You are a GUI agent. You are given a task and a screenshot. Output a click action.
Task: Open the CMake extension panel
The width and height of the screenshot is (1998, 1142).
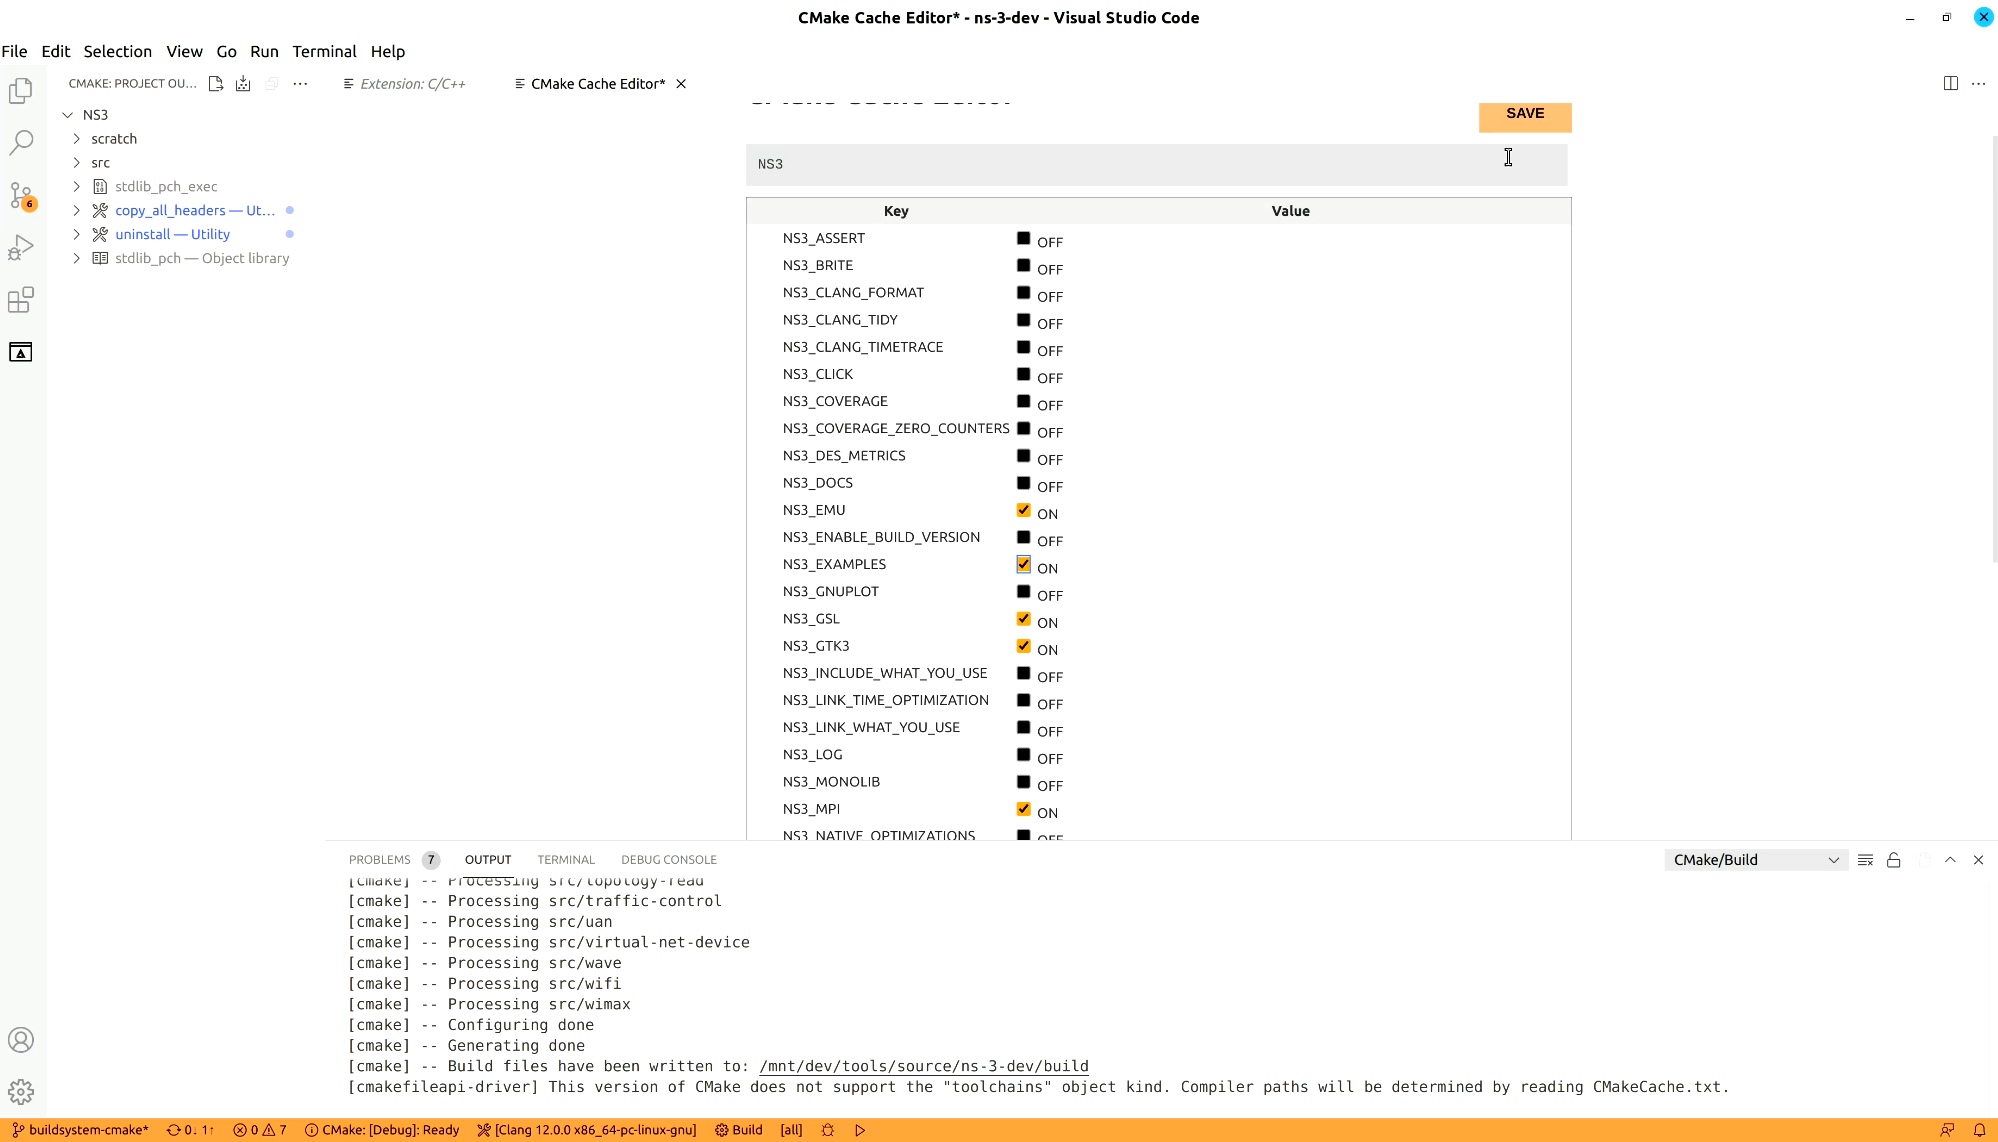(x=21, y=352)
